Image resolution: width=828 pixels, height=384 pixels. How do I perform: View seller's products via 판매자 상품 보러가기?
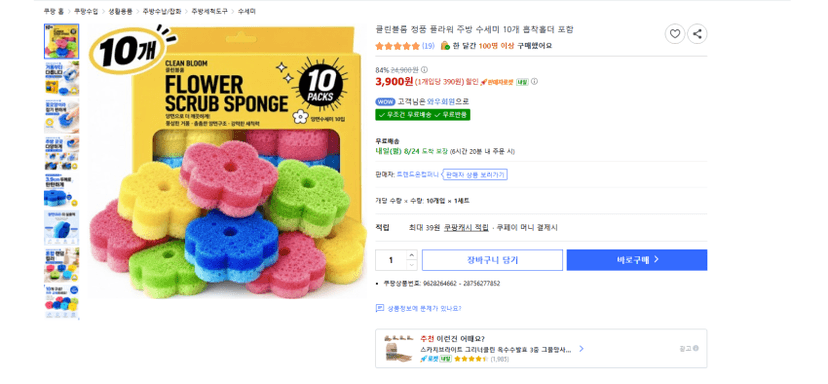pos(476,174)
